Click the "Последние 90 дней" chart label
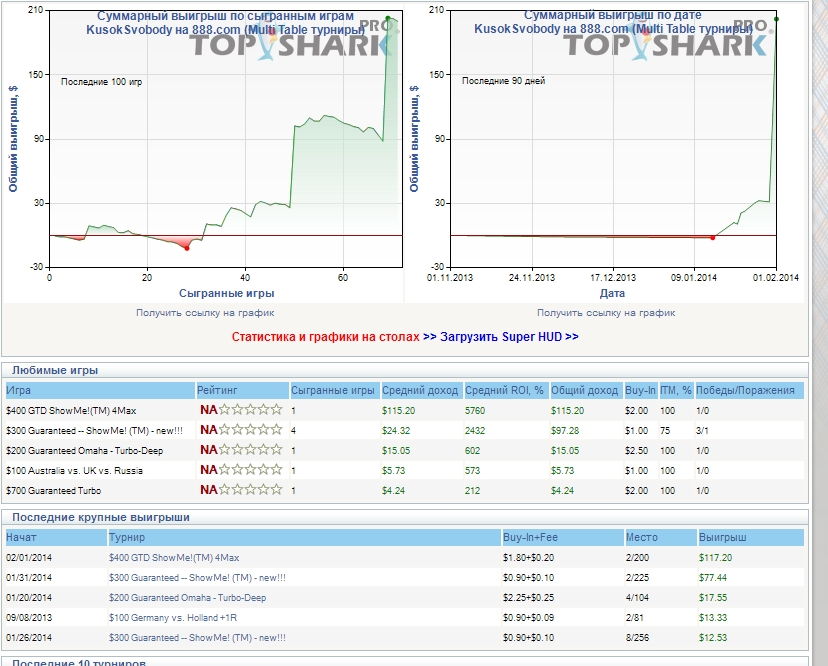 pyautogui.click(x=503, y=81)
